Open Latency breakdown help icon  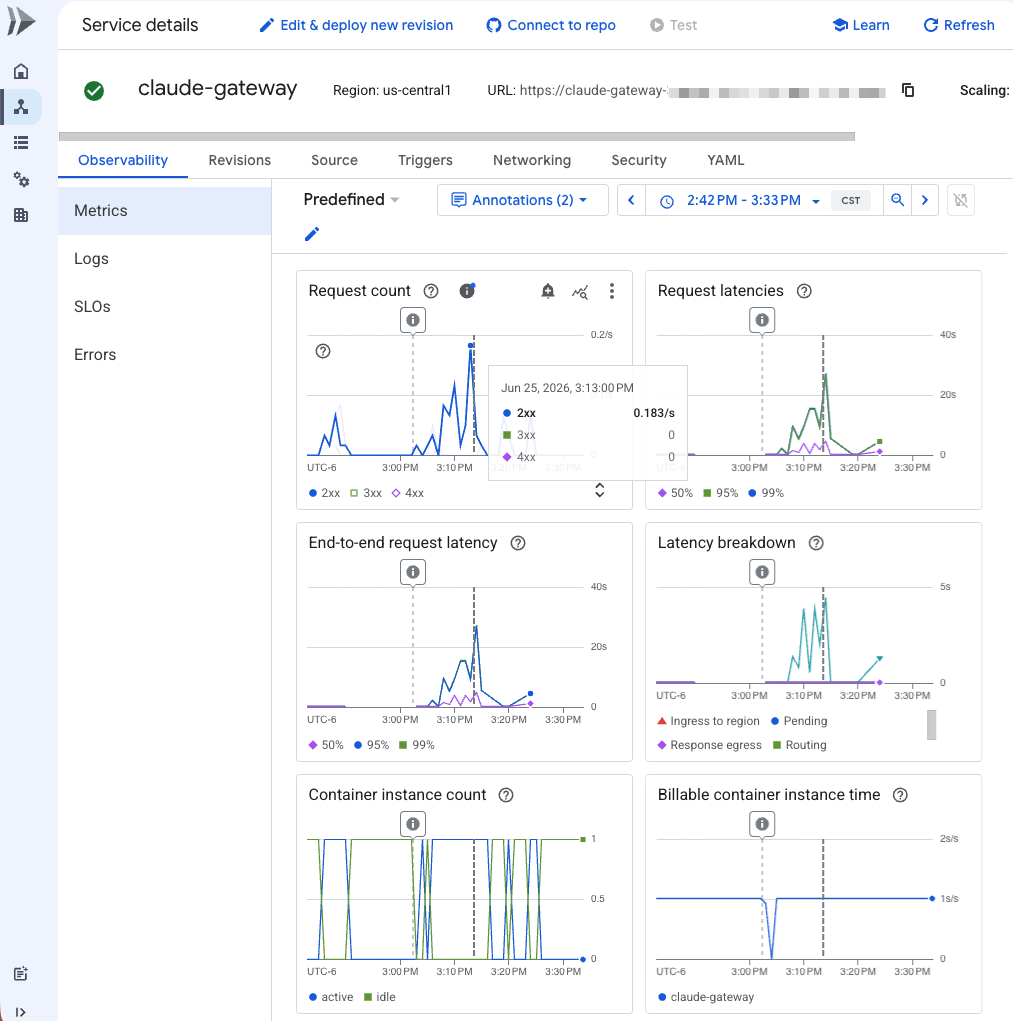click(816, 543)
